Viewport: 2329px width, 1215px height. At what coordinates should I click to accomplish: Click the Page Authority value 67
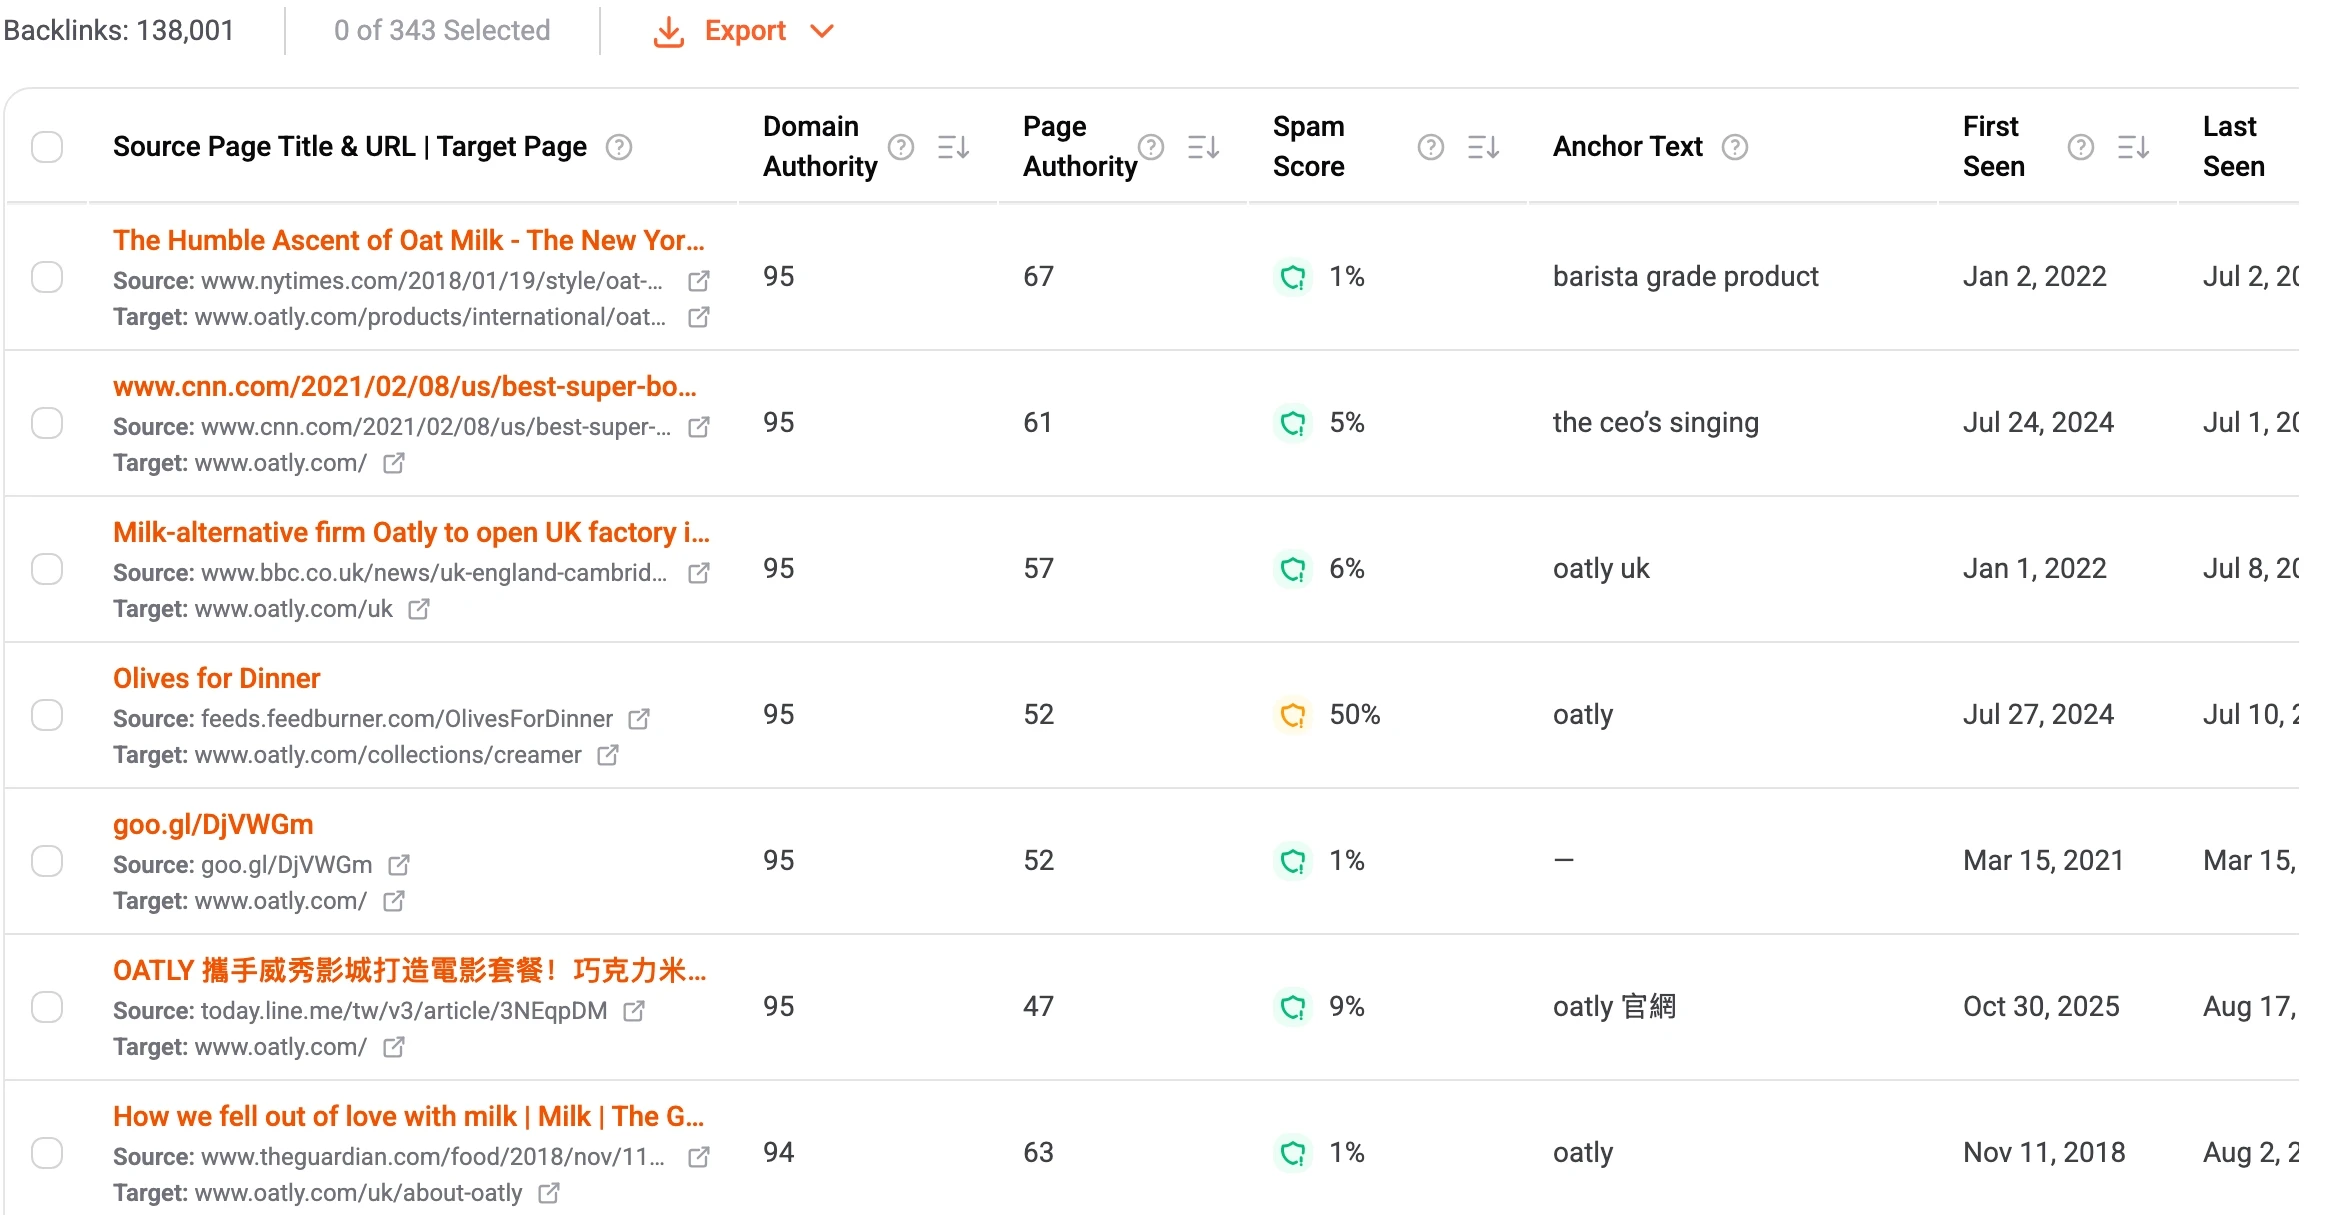click(x=1038, y=277)
